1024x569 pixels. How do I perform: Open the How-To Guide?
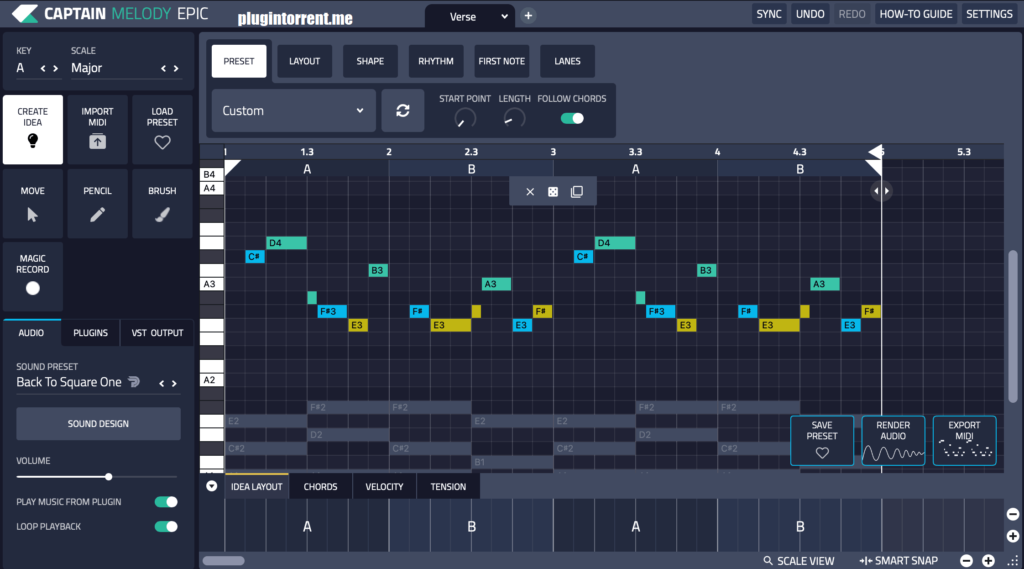(x=916, y=14)
